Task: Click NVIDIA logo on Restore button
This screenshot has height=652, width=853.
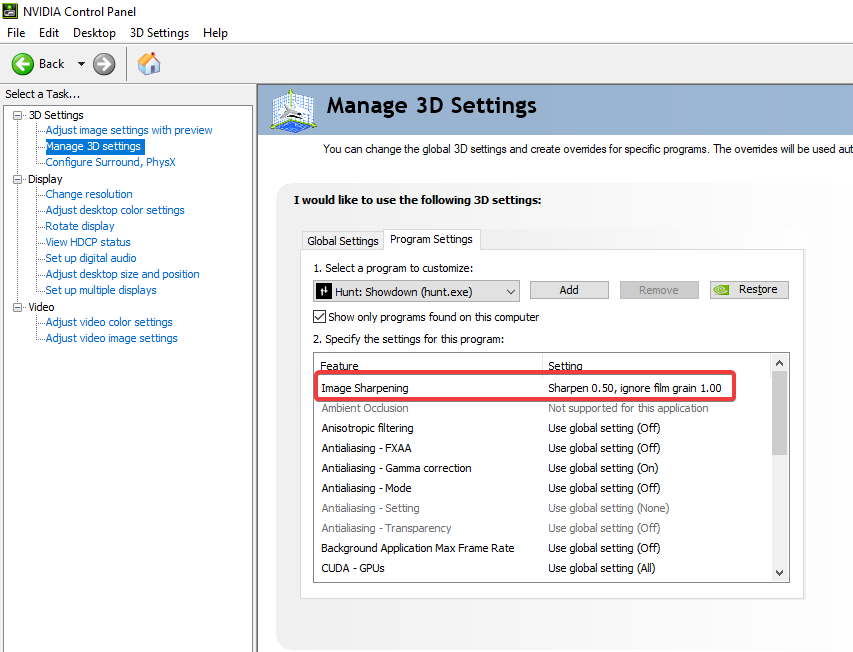Action: click(x=724, y=290)
